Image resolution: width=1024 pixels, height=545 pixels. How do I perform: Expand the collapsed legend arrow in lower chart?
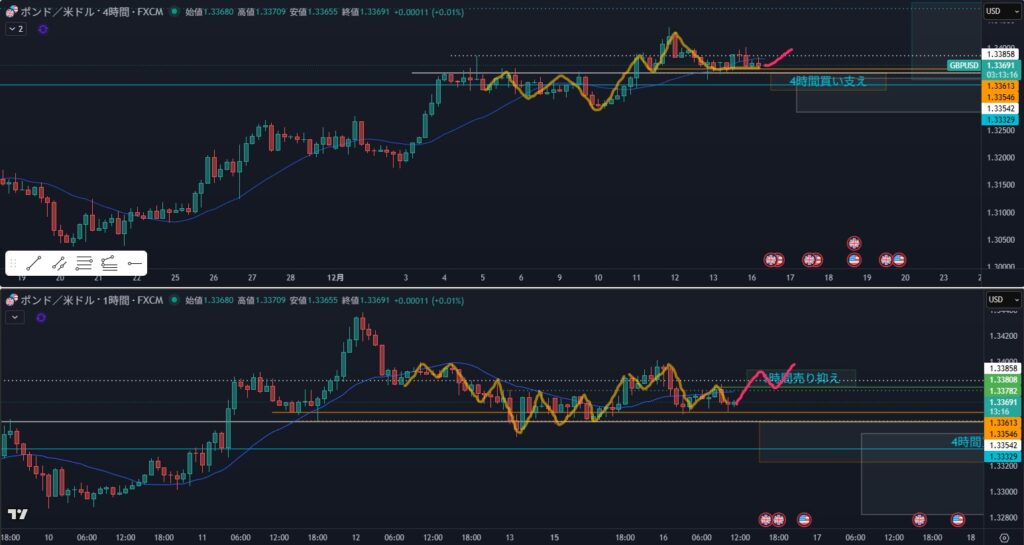pos(15,317)
